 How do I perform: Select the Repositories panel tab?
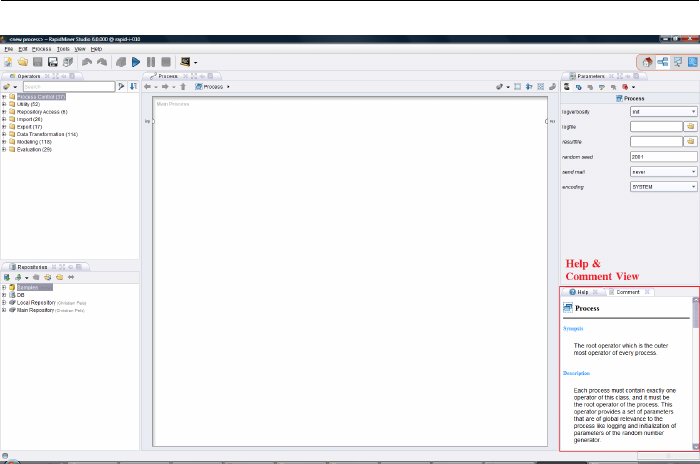point(32,267)
